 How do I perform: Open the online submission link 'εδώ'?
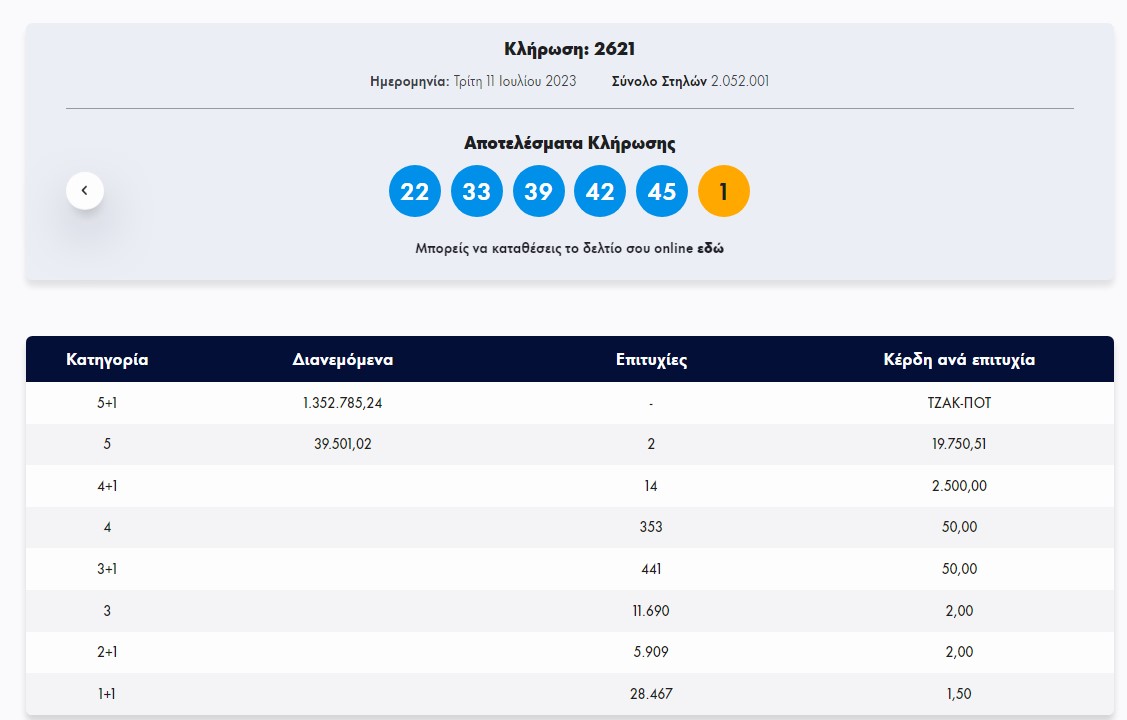pyautogui.click(x=710, y=249)
